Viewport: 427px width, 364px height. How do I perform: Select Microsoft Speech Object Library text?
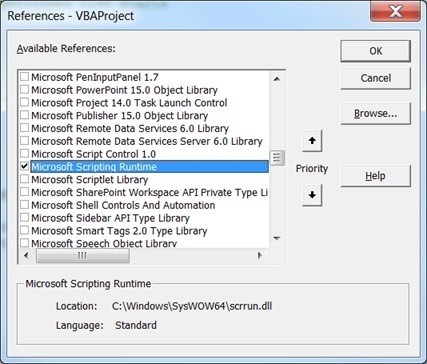[x=104, y=243]
